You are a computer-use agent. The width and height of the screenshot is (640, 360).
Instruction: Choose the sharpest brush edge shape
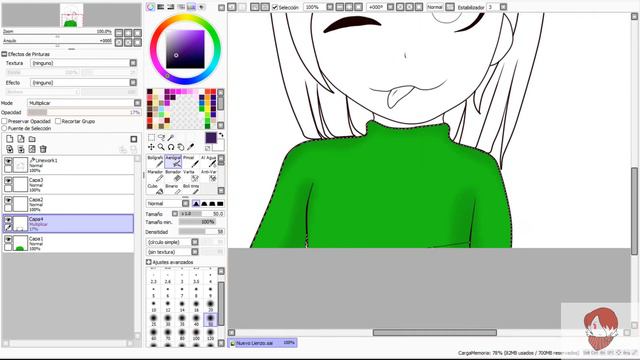point(220,204)
